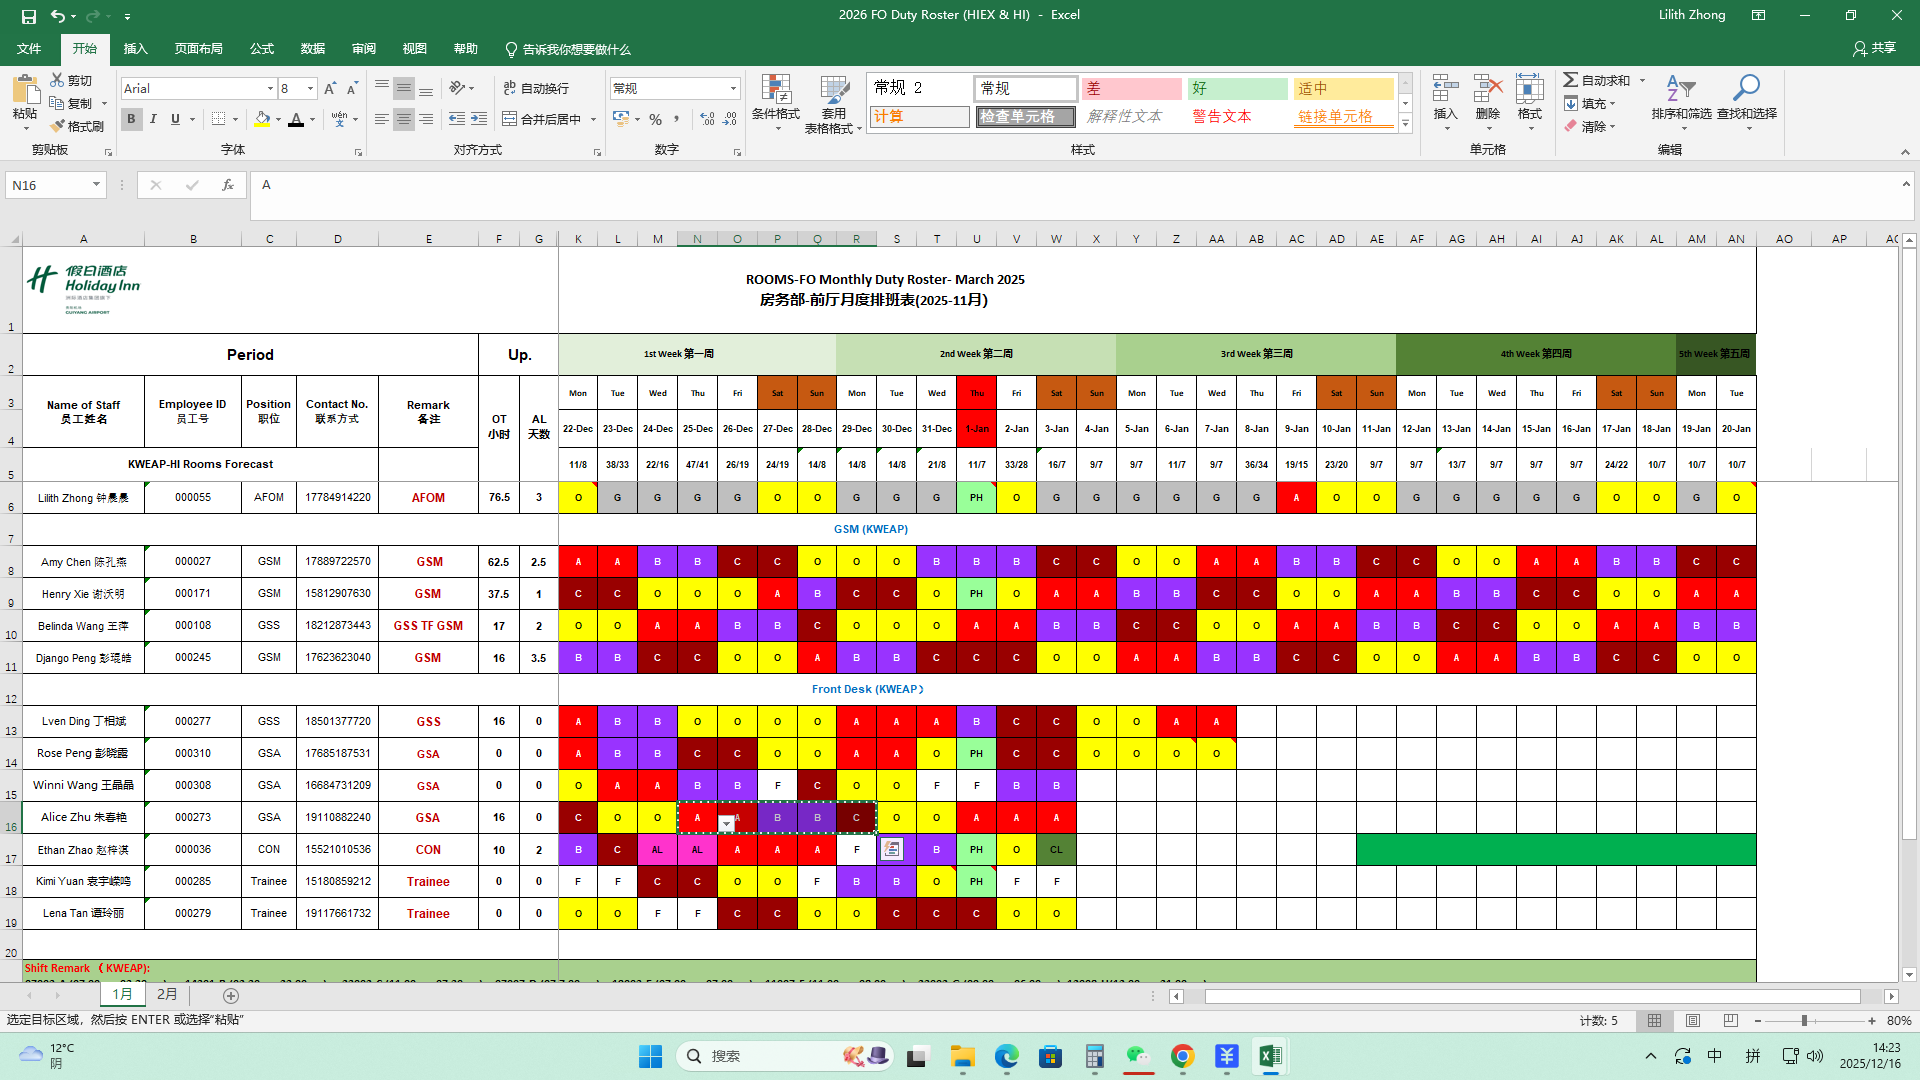Toggle underline formatting
The height and width of the screenshot is (1080, 1920).
pos(175,119)
